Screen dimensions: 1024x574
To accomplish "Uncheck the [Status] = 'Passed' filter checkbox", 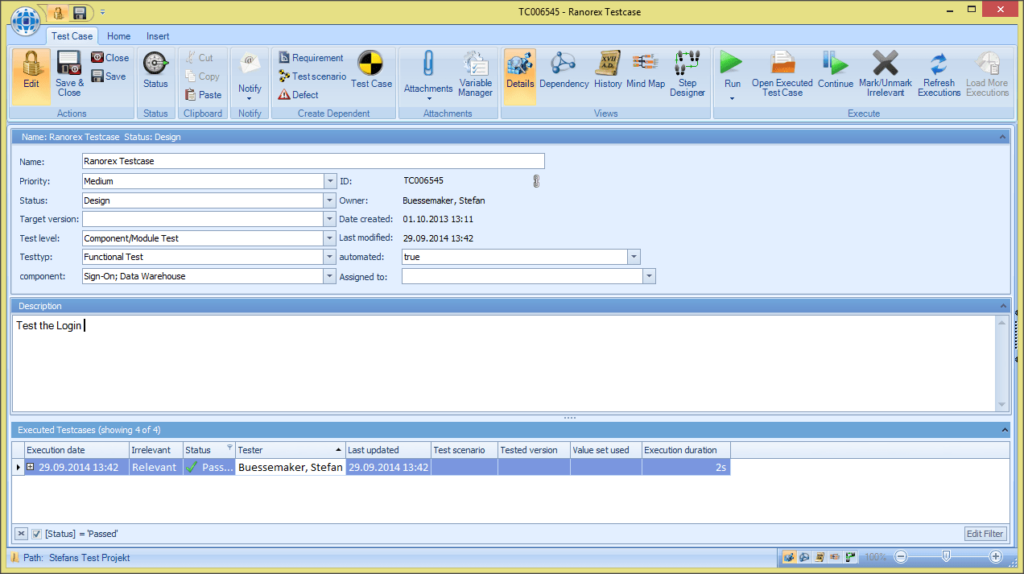I will (x=37, y=534).
